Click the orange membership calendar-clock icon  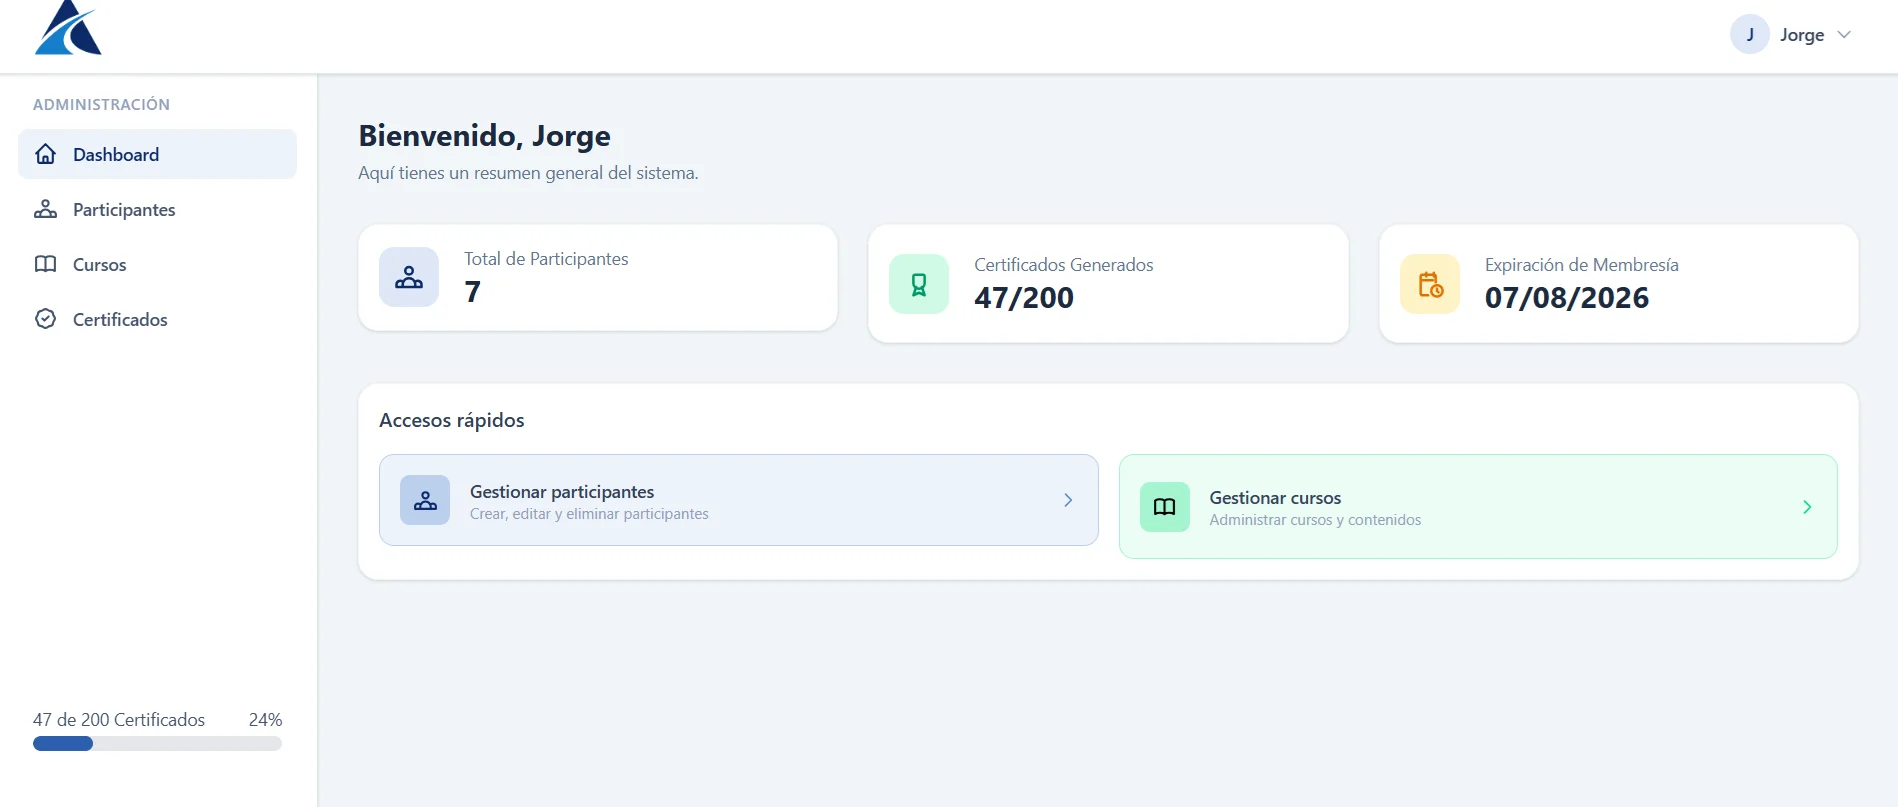(1430, 284)
